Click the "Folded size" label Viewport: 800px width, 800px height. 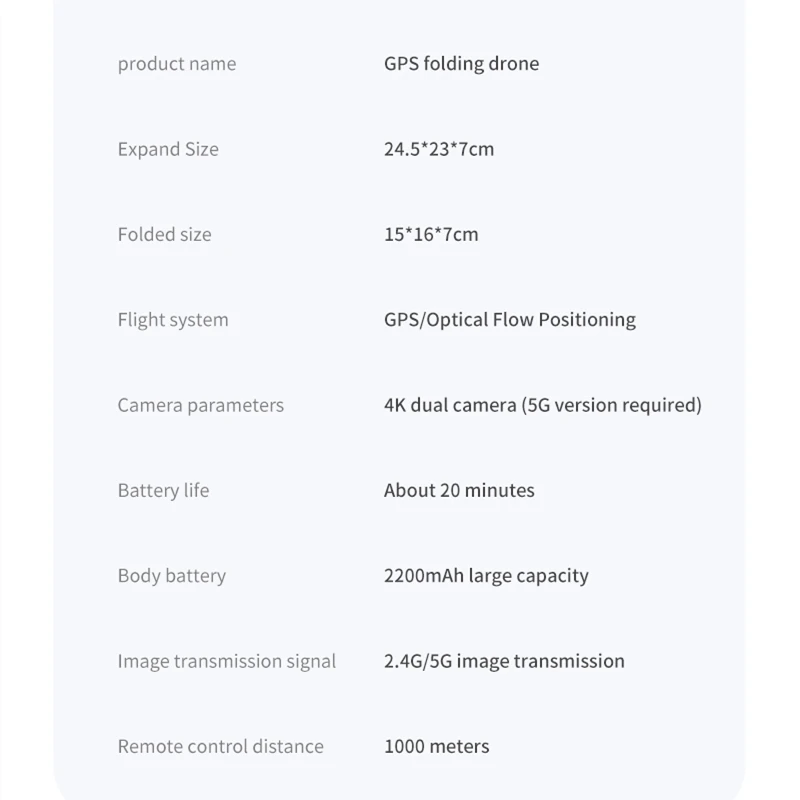(165, 235)
